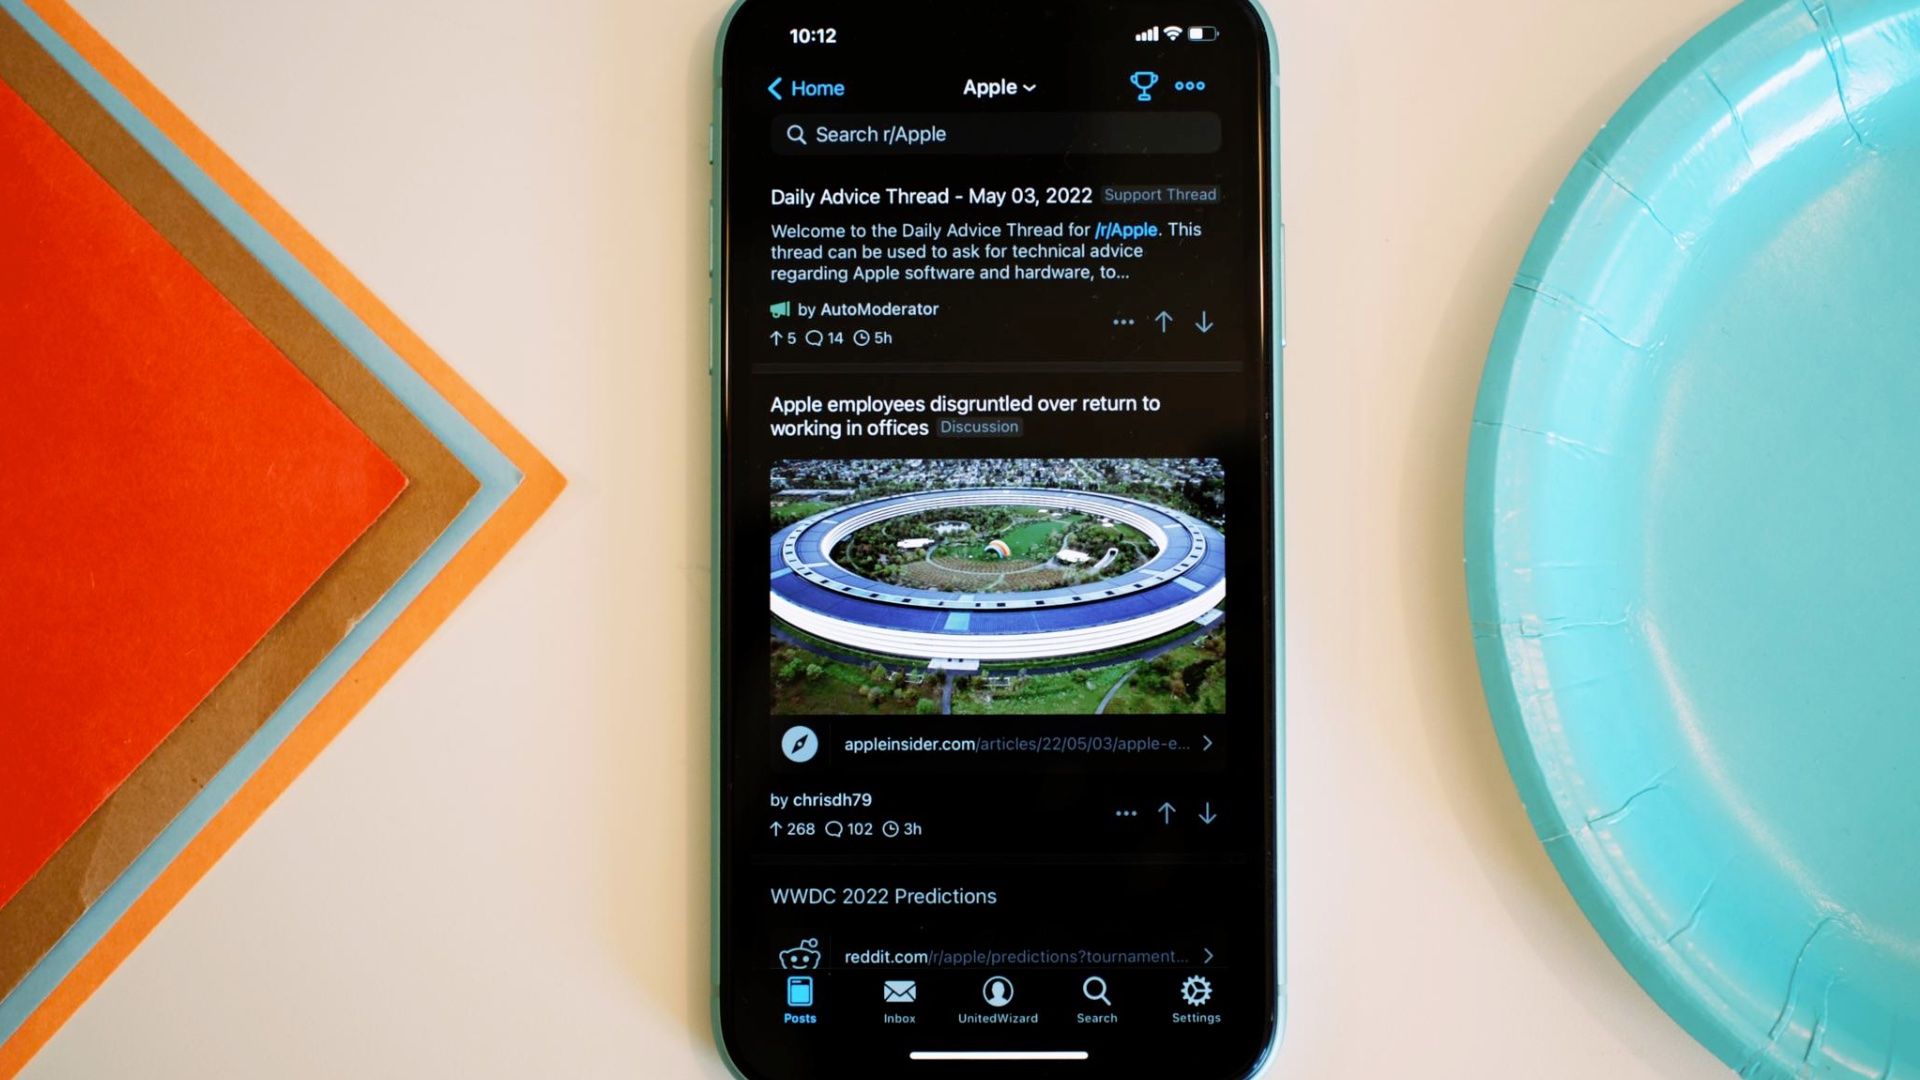Tap the back chevron to Home
This screenshot has width=1920, height=1080.
point(777,87)
